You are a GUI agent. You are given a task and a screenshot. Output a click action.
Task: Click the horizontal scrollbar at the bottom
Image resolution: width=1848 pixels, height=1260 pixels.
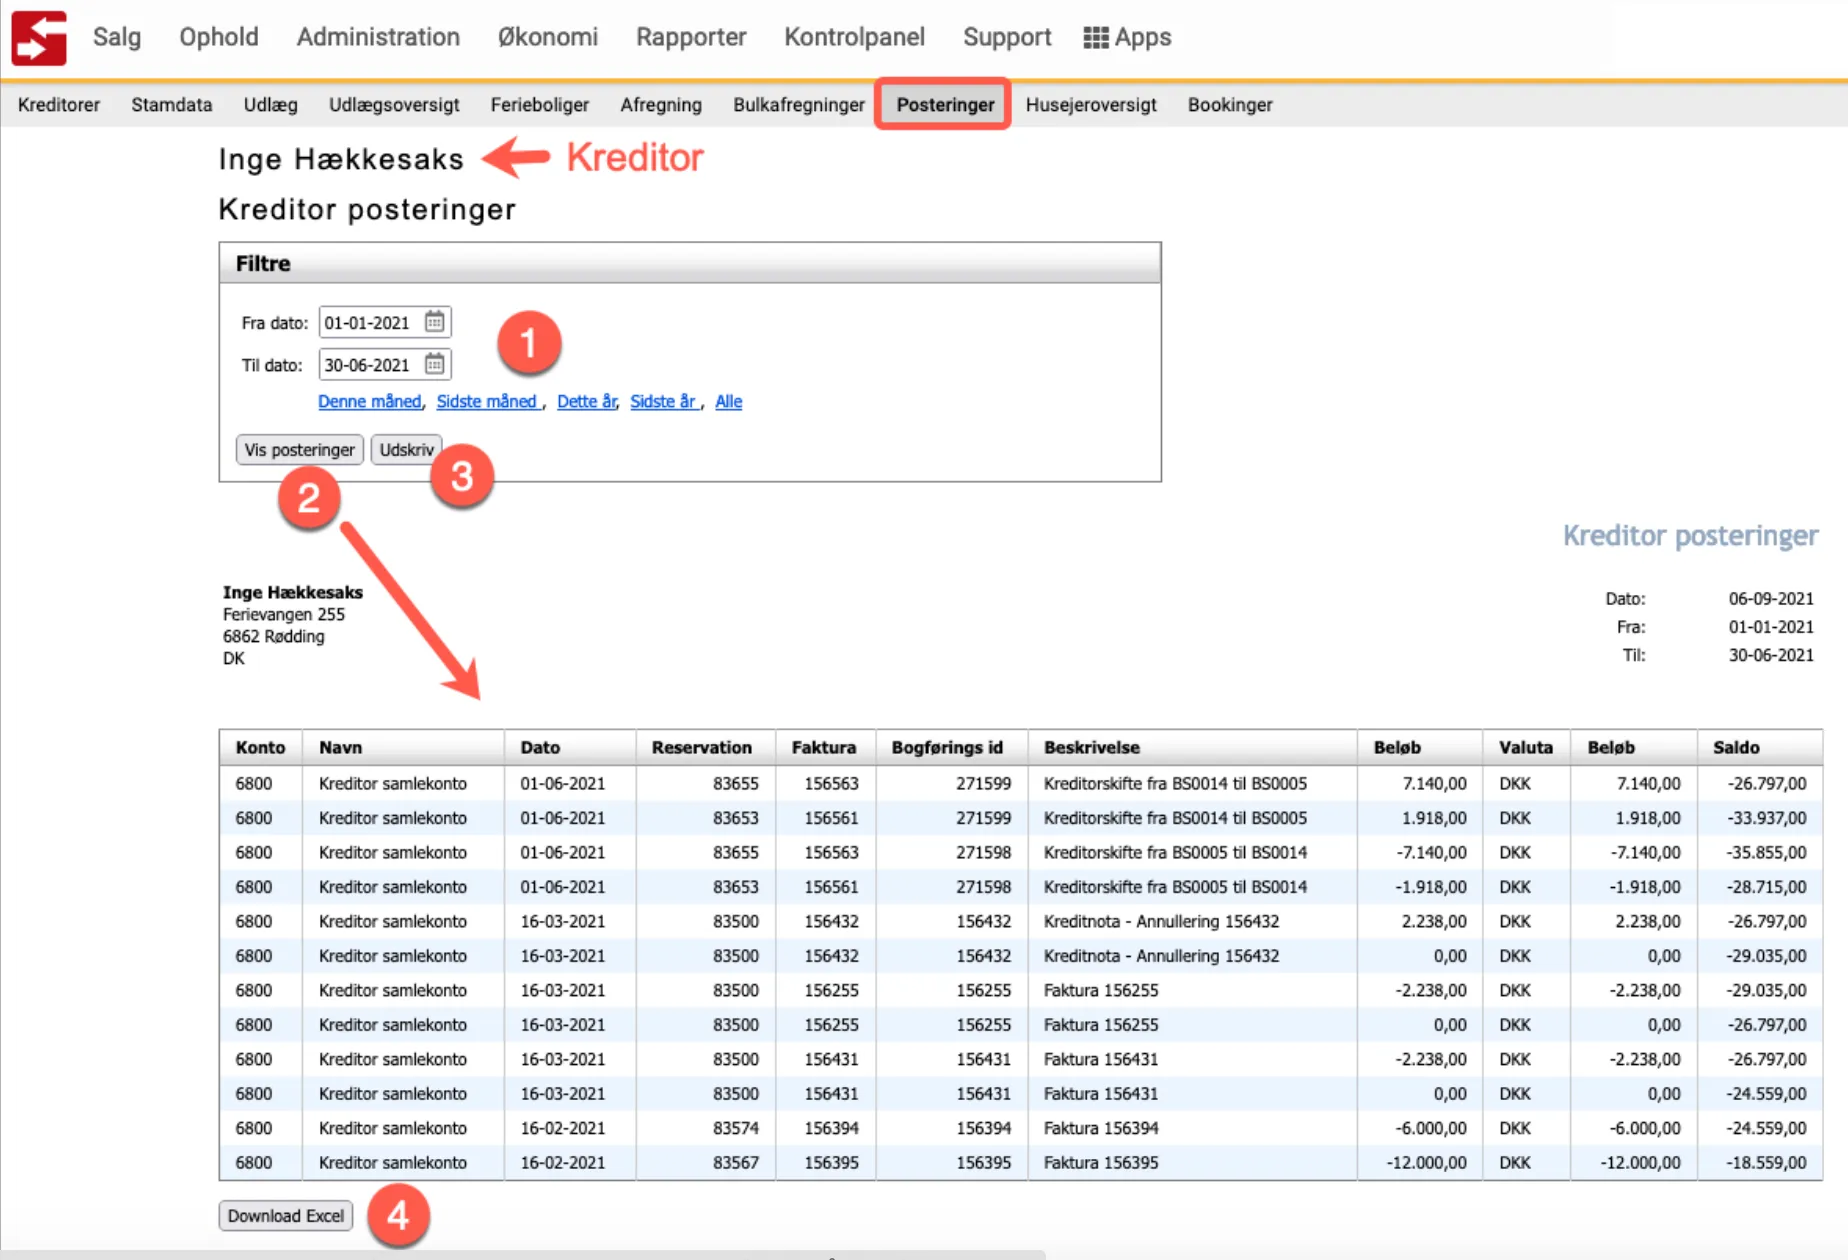point(522,1254)
